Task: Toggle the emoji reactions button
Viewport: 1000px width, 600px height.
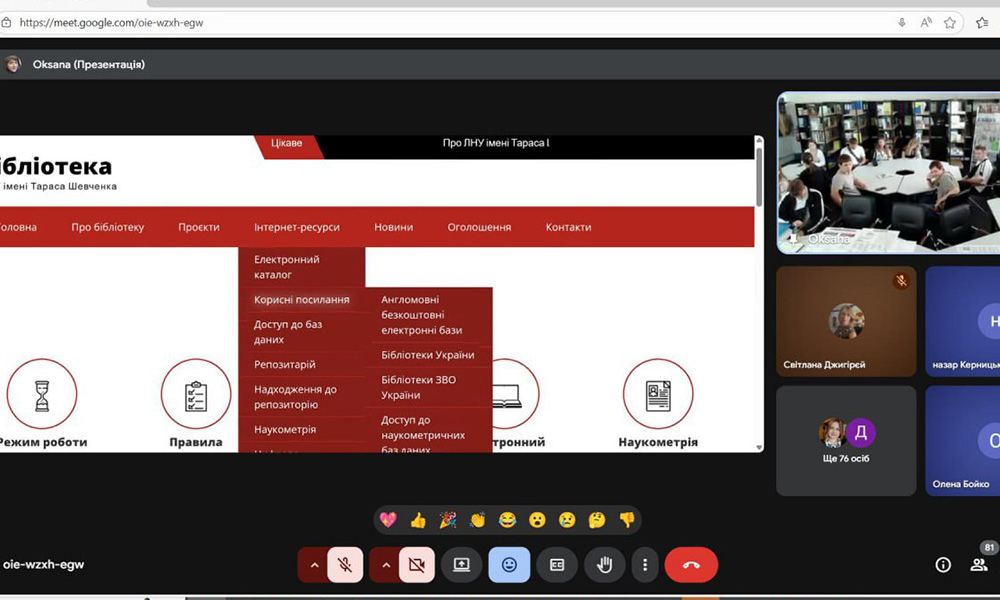Action: click(509, 564)
